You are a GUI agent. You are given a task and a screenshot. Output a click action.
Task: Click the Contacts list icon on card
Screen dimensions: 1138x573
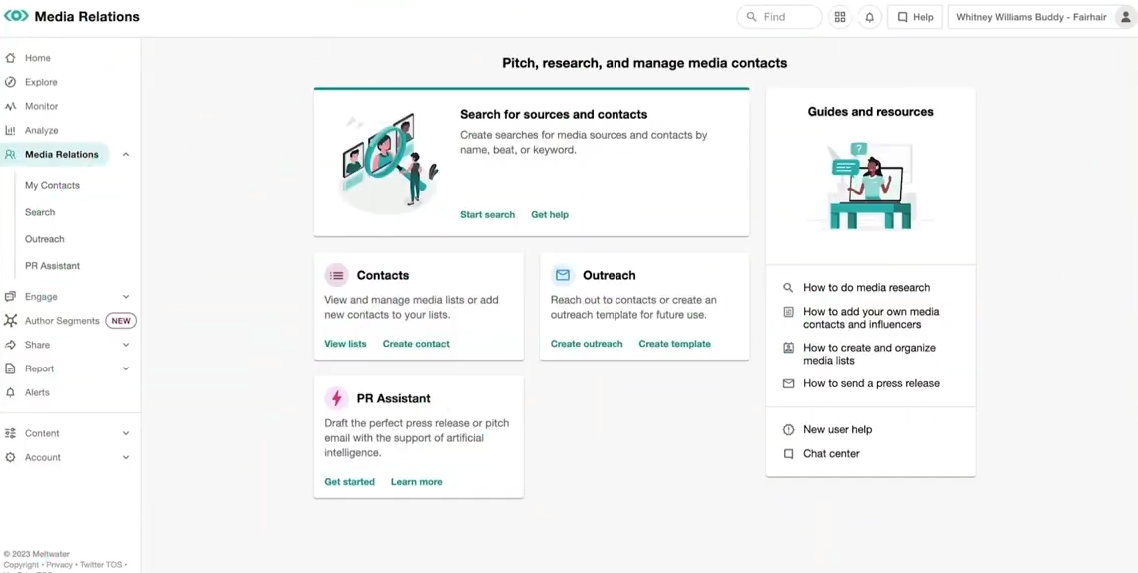pos(336,275)
